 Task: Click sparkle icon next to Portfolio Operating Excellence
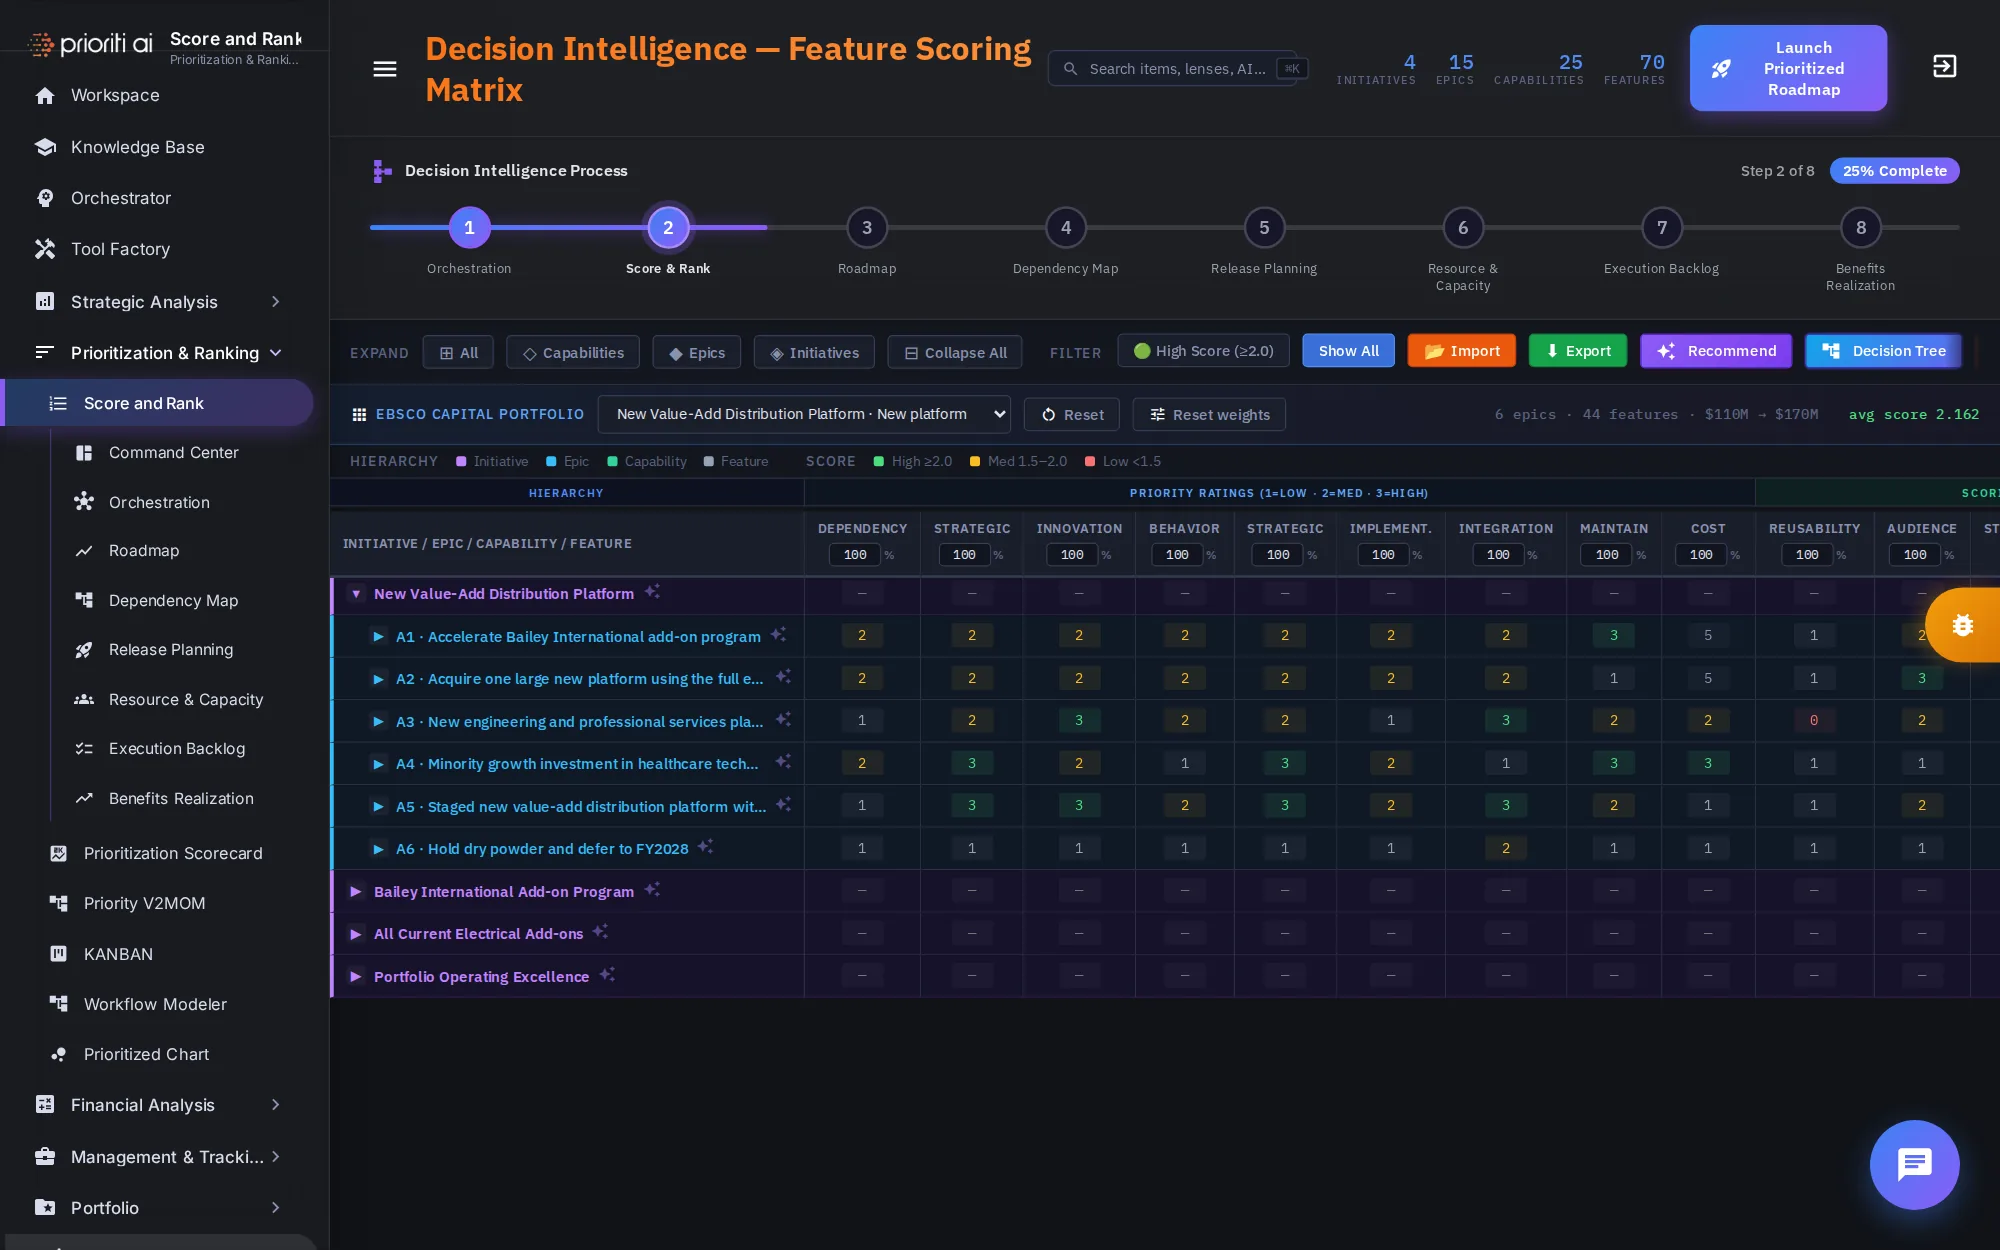(x=607, y=975)
